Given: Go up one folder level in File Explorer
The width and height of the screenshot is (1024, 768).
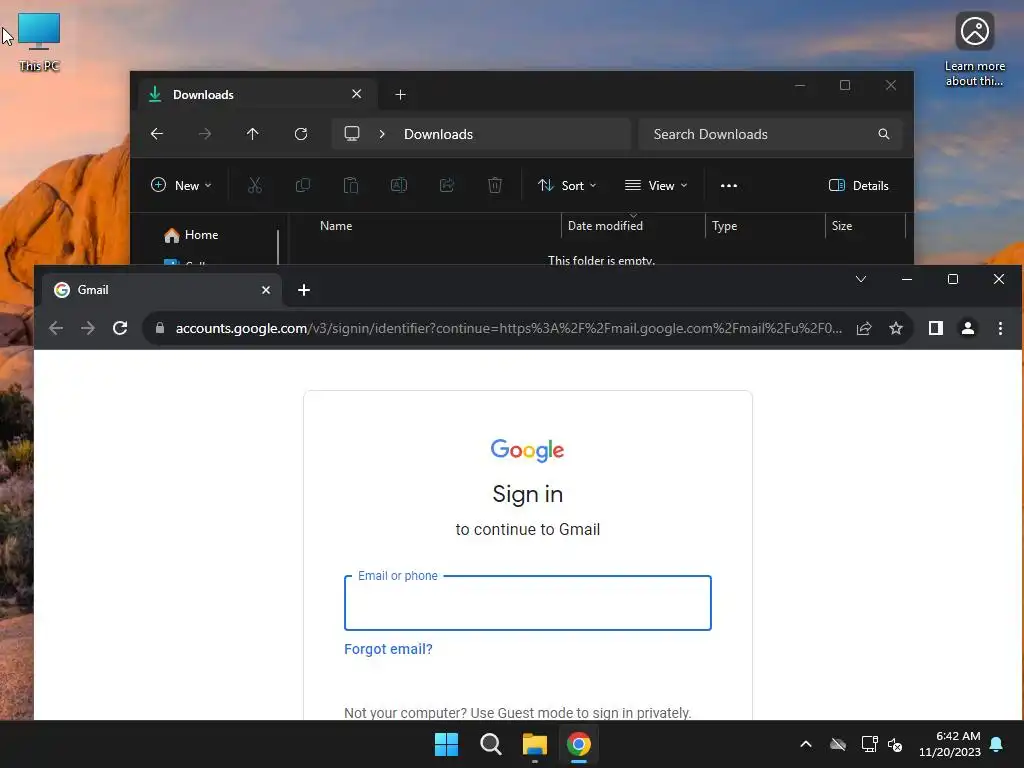Looking at the screenshot, I should [x=253, y=134].
